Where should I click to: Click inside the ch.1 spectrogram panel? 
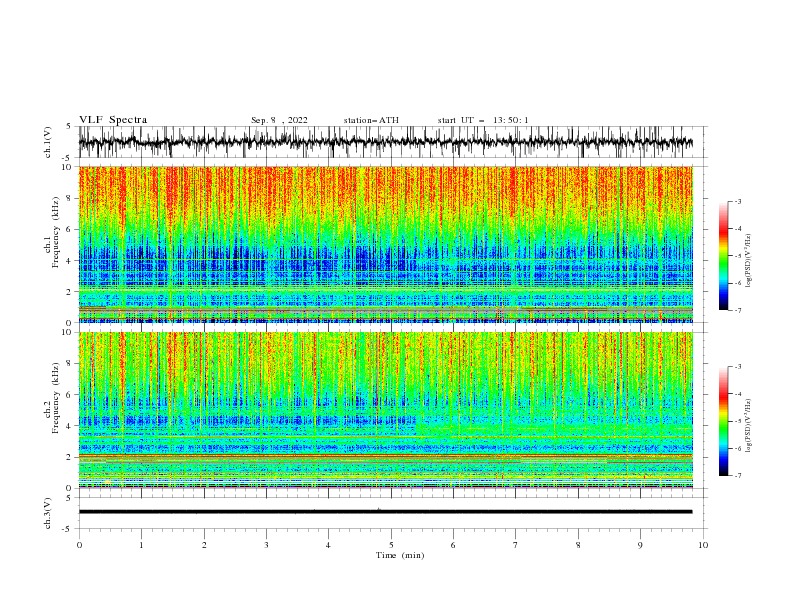385,244
